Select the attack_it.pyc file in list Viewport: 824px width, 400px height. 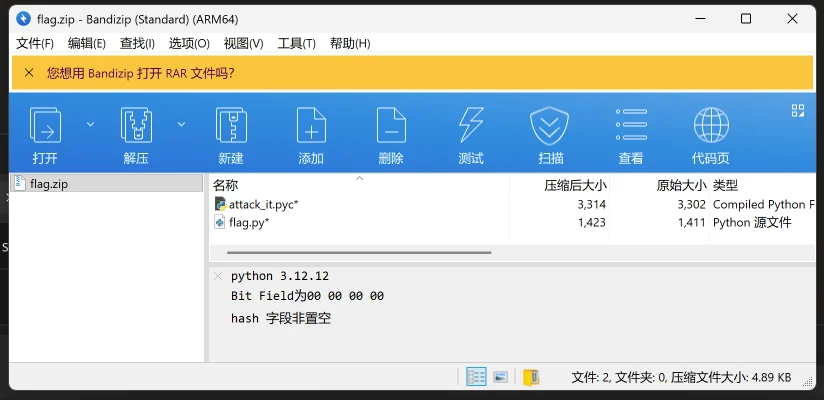click(x=263, y=204)
